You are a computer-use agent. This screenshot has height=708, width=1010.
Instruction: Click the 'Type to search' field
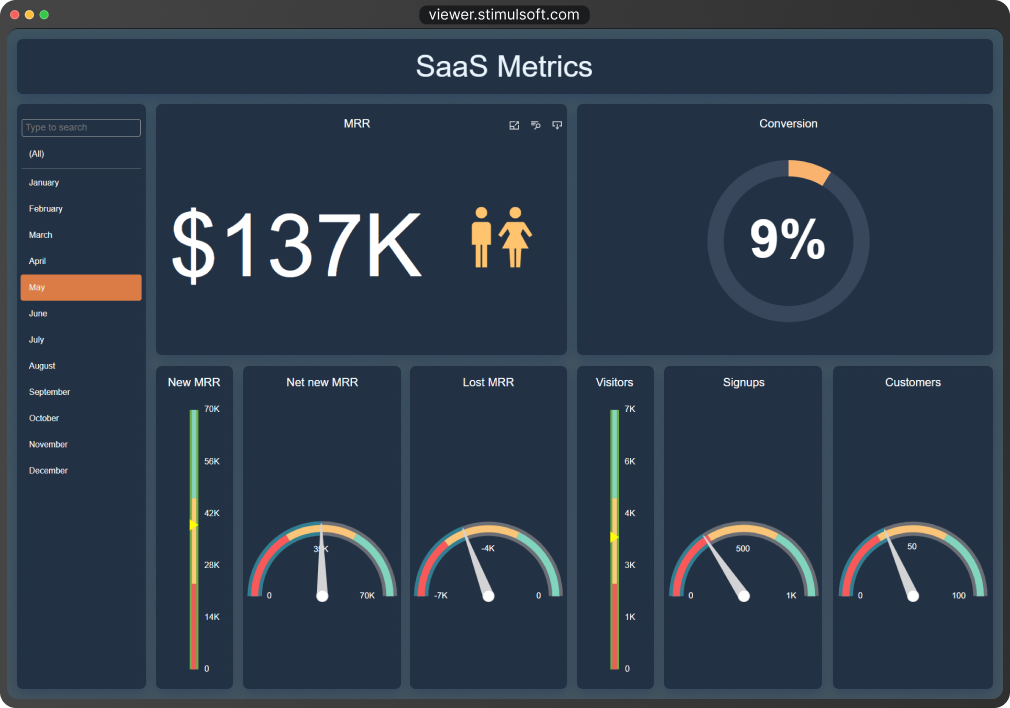click(x=81, y=128)
